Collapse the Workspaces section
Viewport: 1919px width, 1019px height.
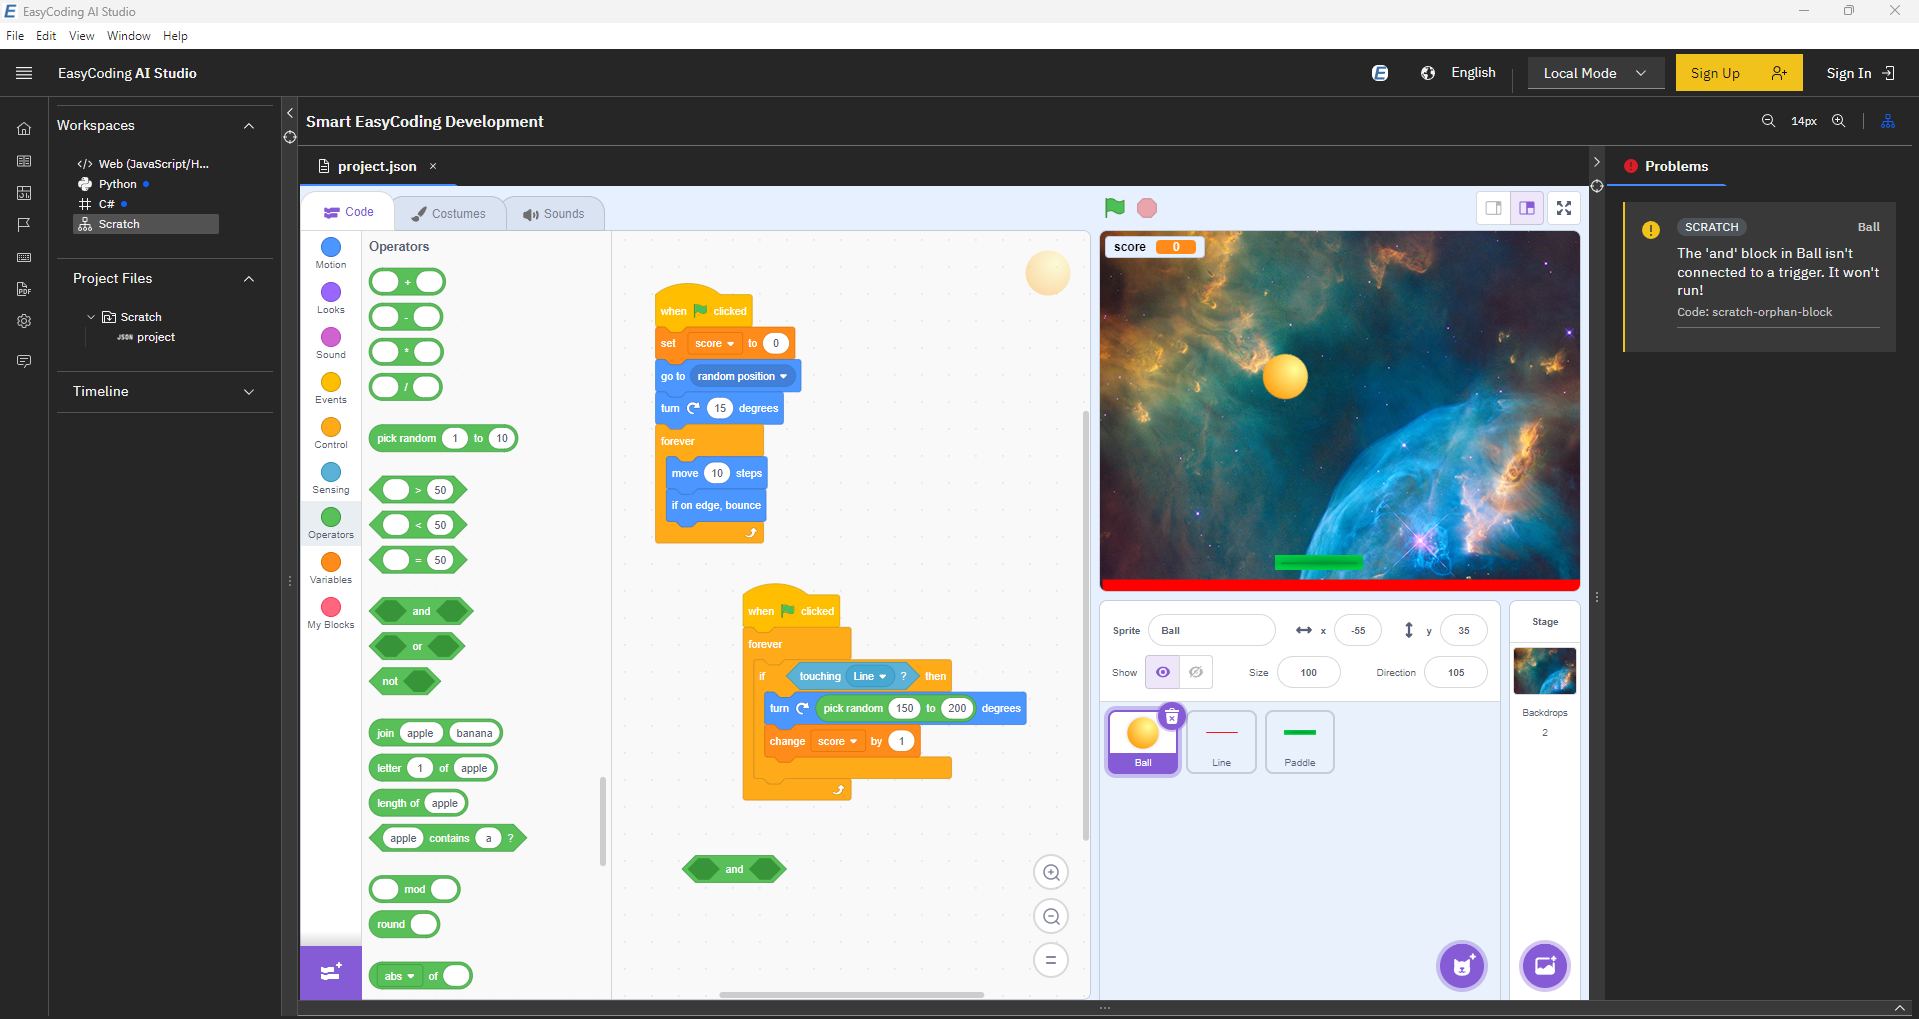click(x=249, y=125)
